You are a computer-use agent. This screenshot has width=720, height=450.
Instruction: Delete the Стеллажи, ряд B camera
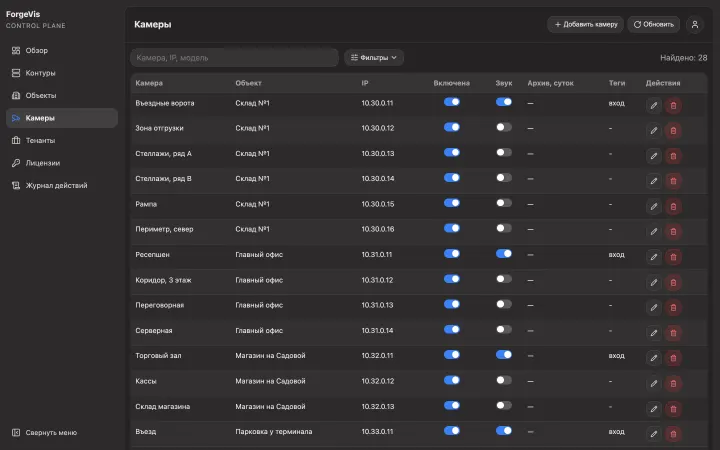(x=673, y=181)
